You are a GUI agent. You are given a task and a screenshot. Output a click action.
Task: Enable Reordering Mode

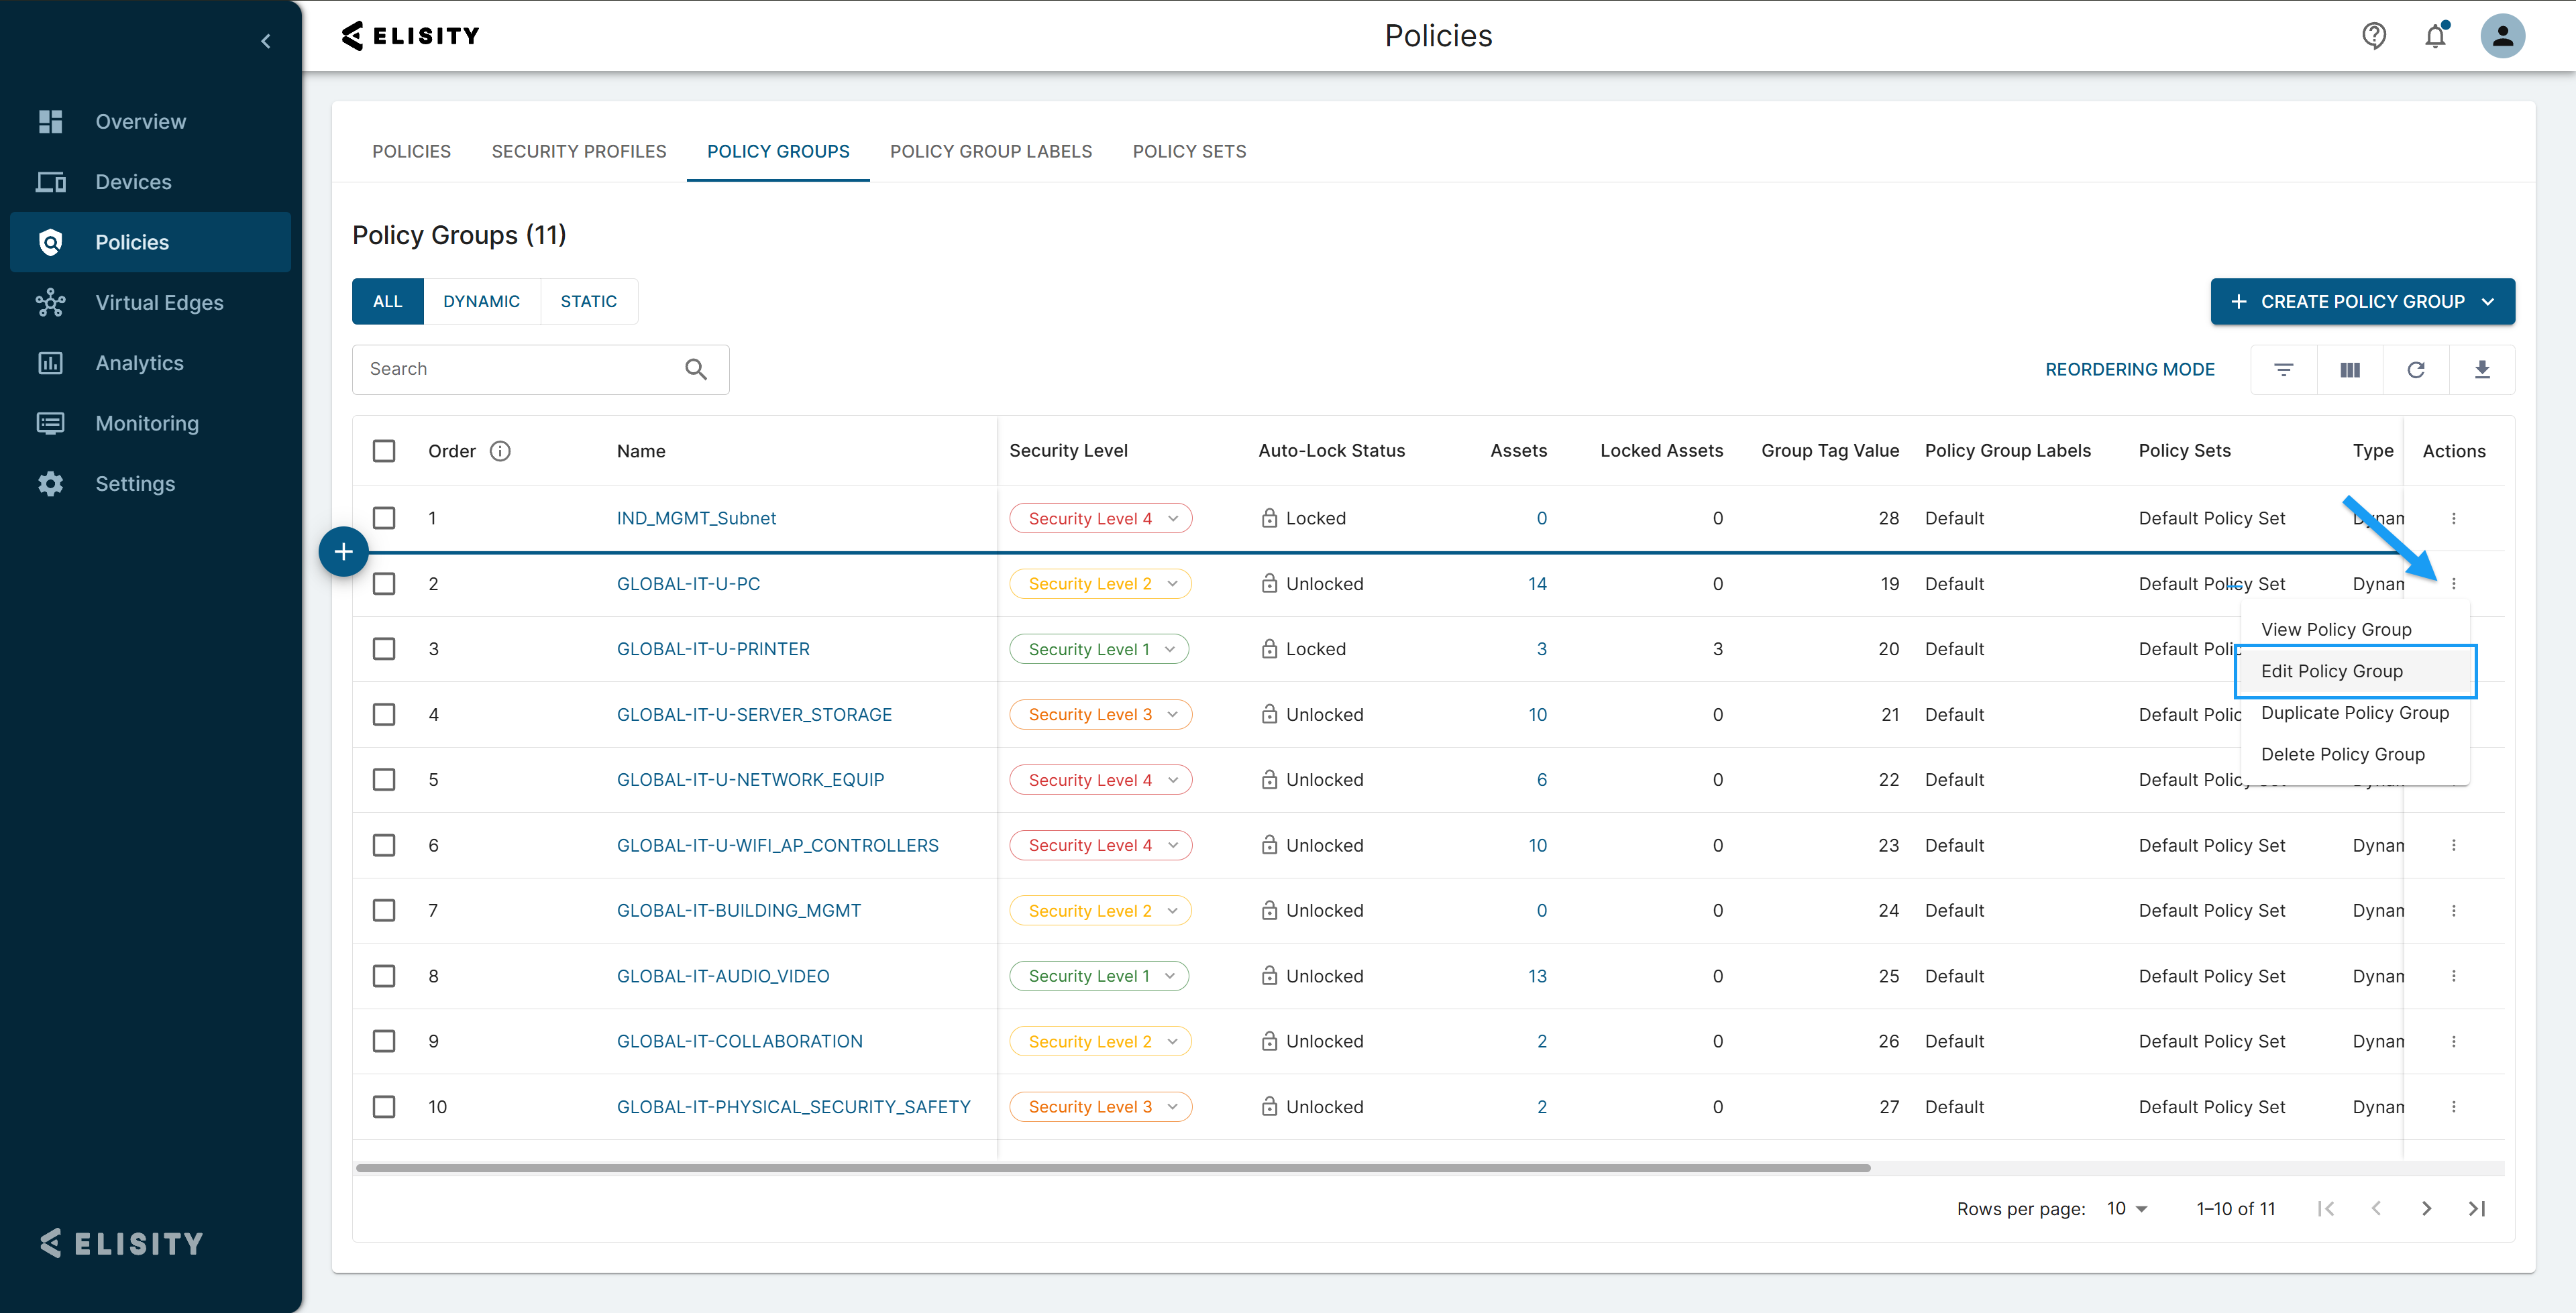point(2129,370)
